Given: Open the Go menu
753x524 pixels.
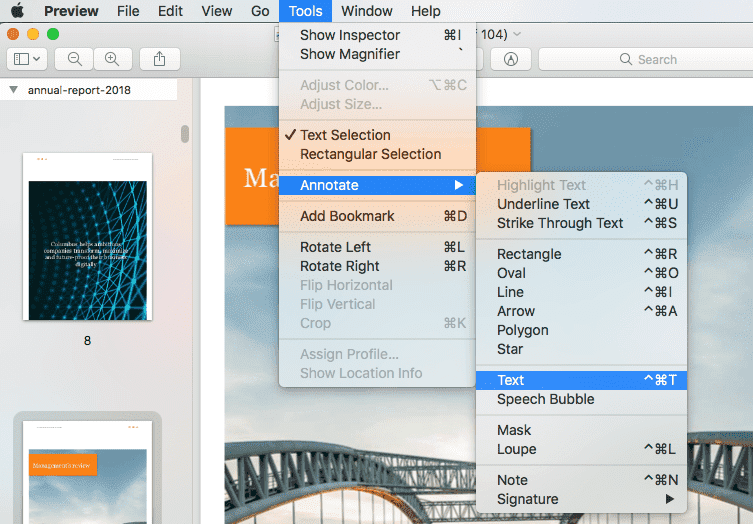Looking at the screenshot, I should point(260,11).
